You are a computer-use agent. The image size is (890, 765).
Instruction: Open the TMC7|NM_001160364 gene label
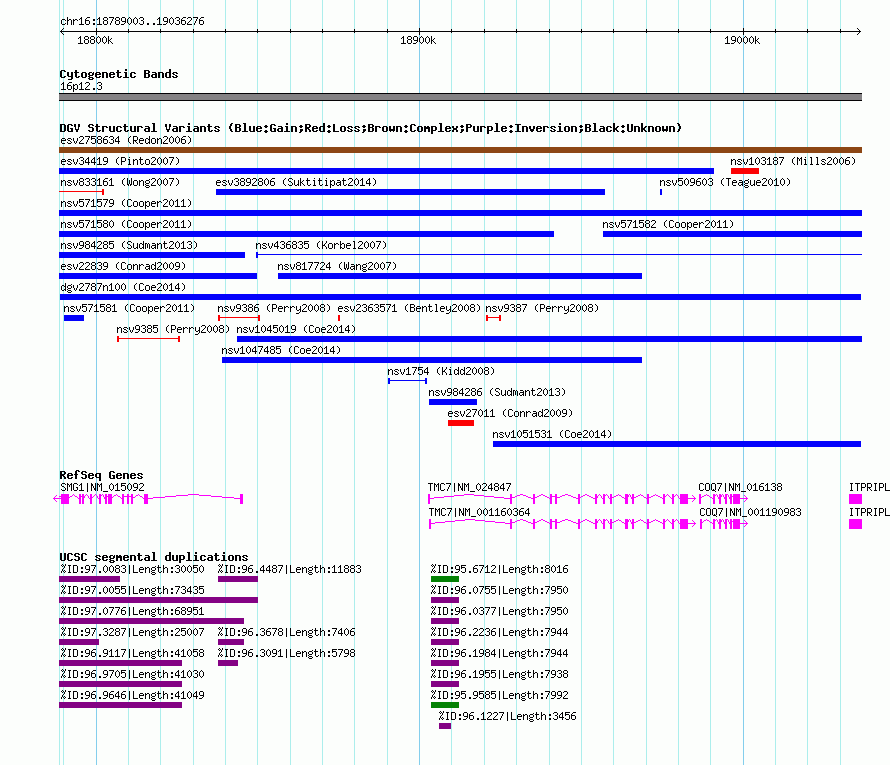(478, 512)
